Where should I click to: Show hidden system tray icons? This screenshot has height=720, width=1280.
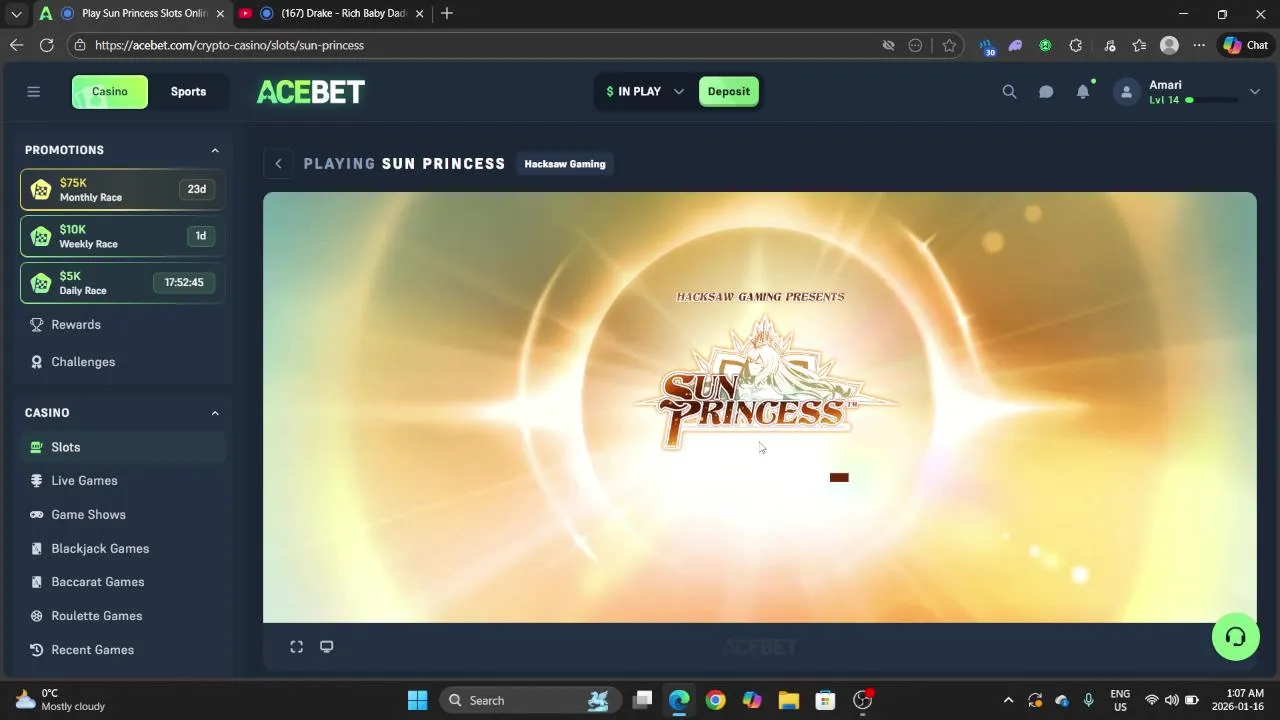[x=1008, y=700]
